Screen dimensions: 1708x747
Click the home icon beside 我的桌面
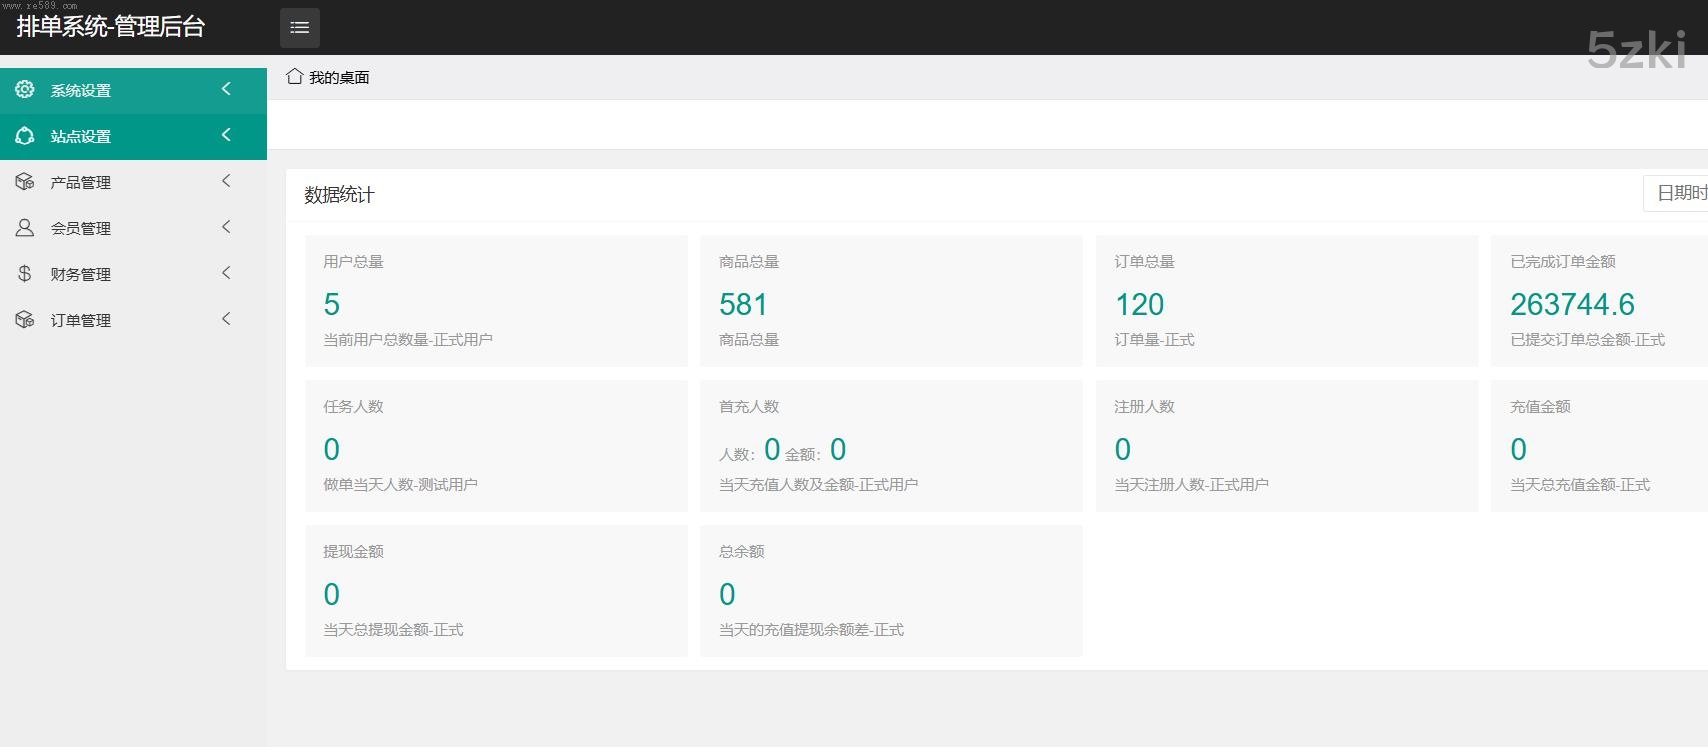point(294,77)
